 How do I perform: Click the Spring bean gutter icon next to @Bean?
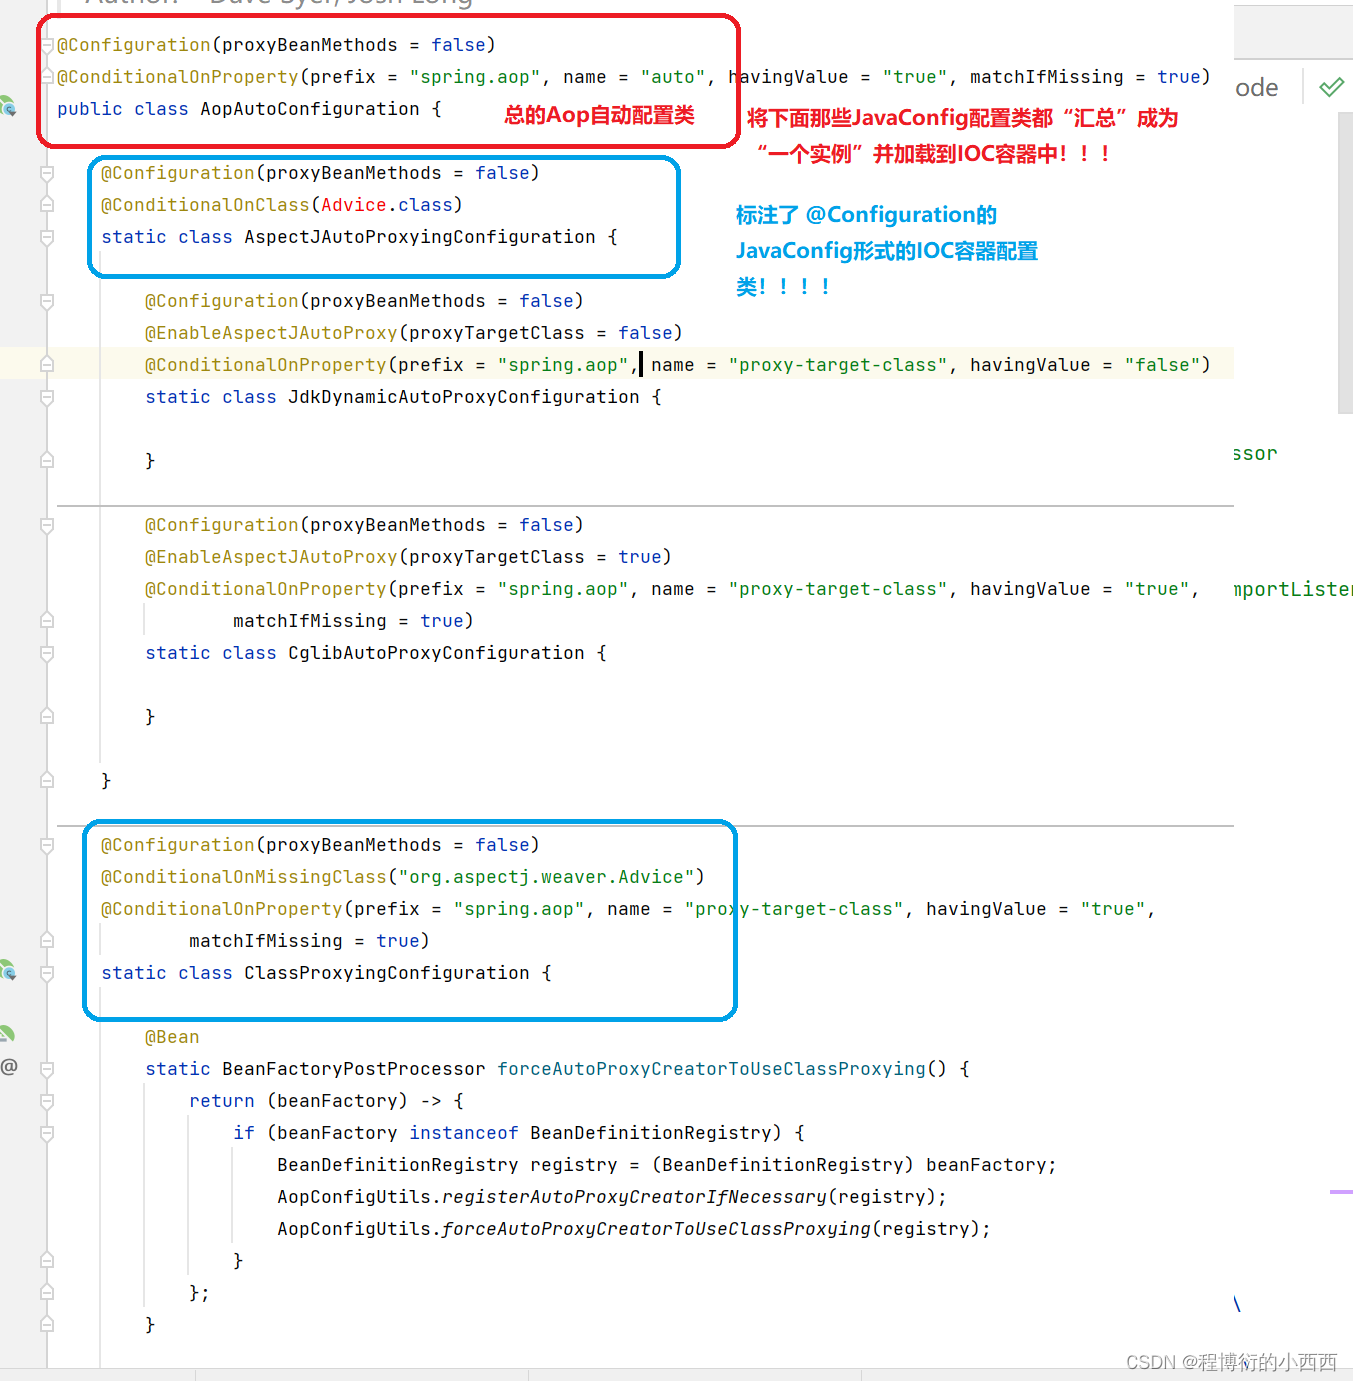[x=7, y=1034]
